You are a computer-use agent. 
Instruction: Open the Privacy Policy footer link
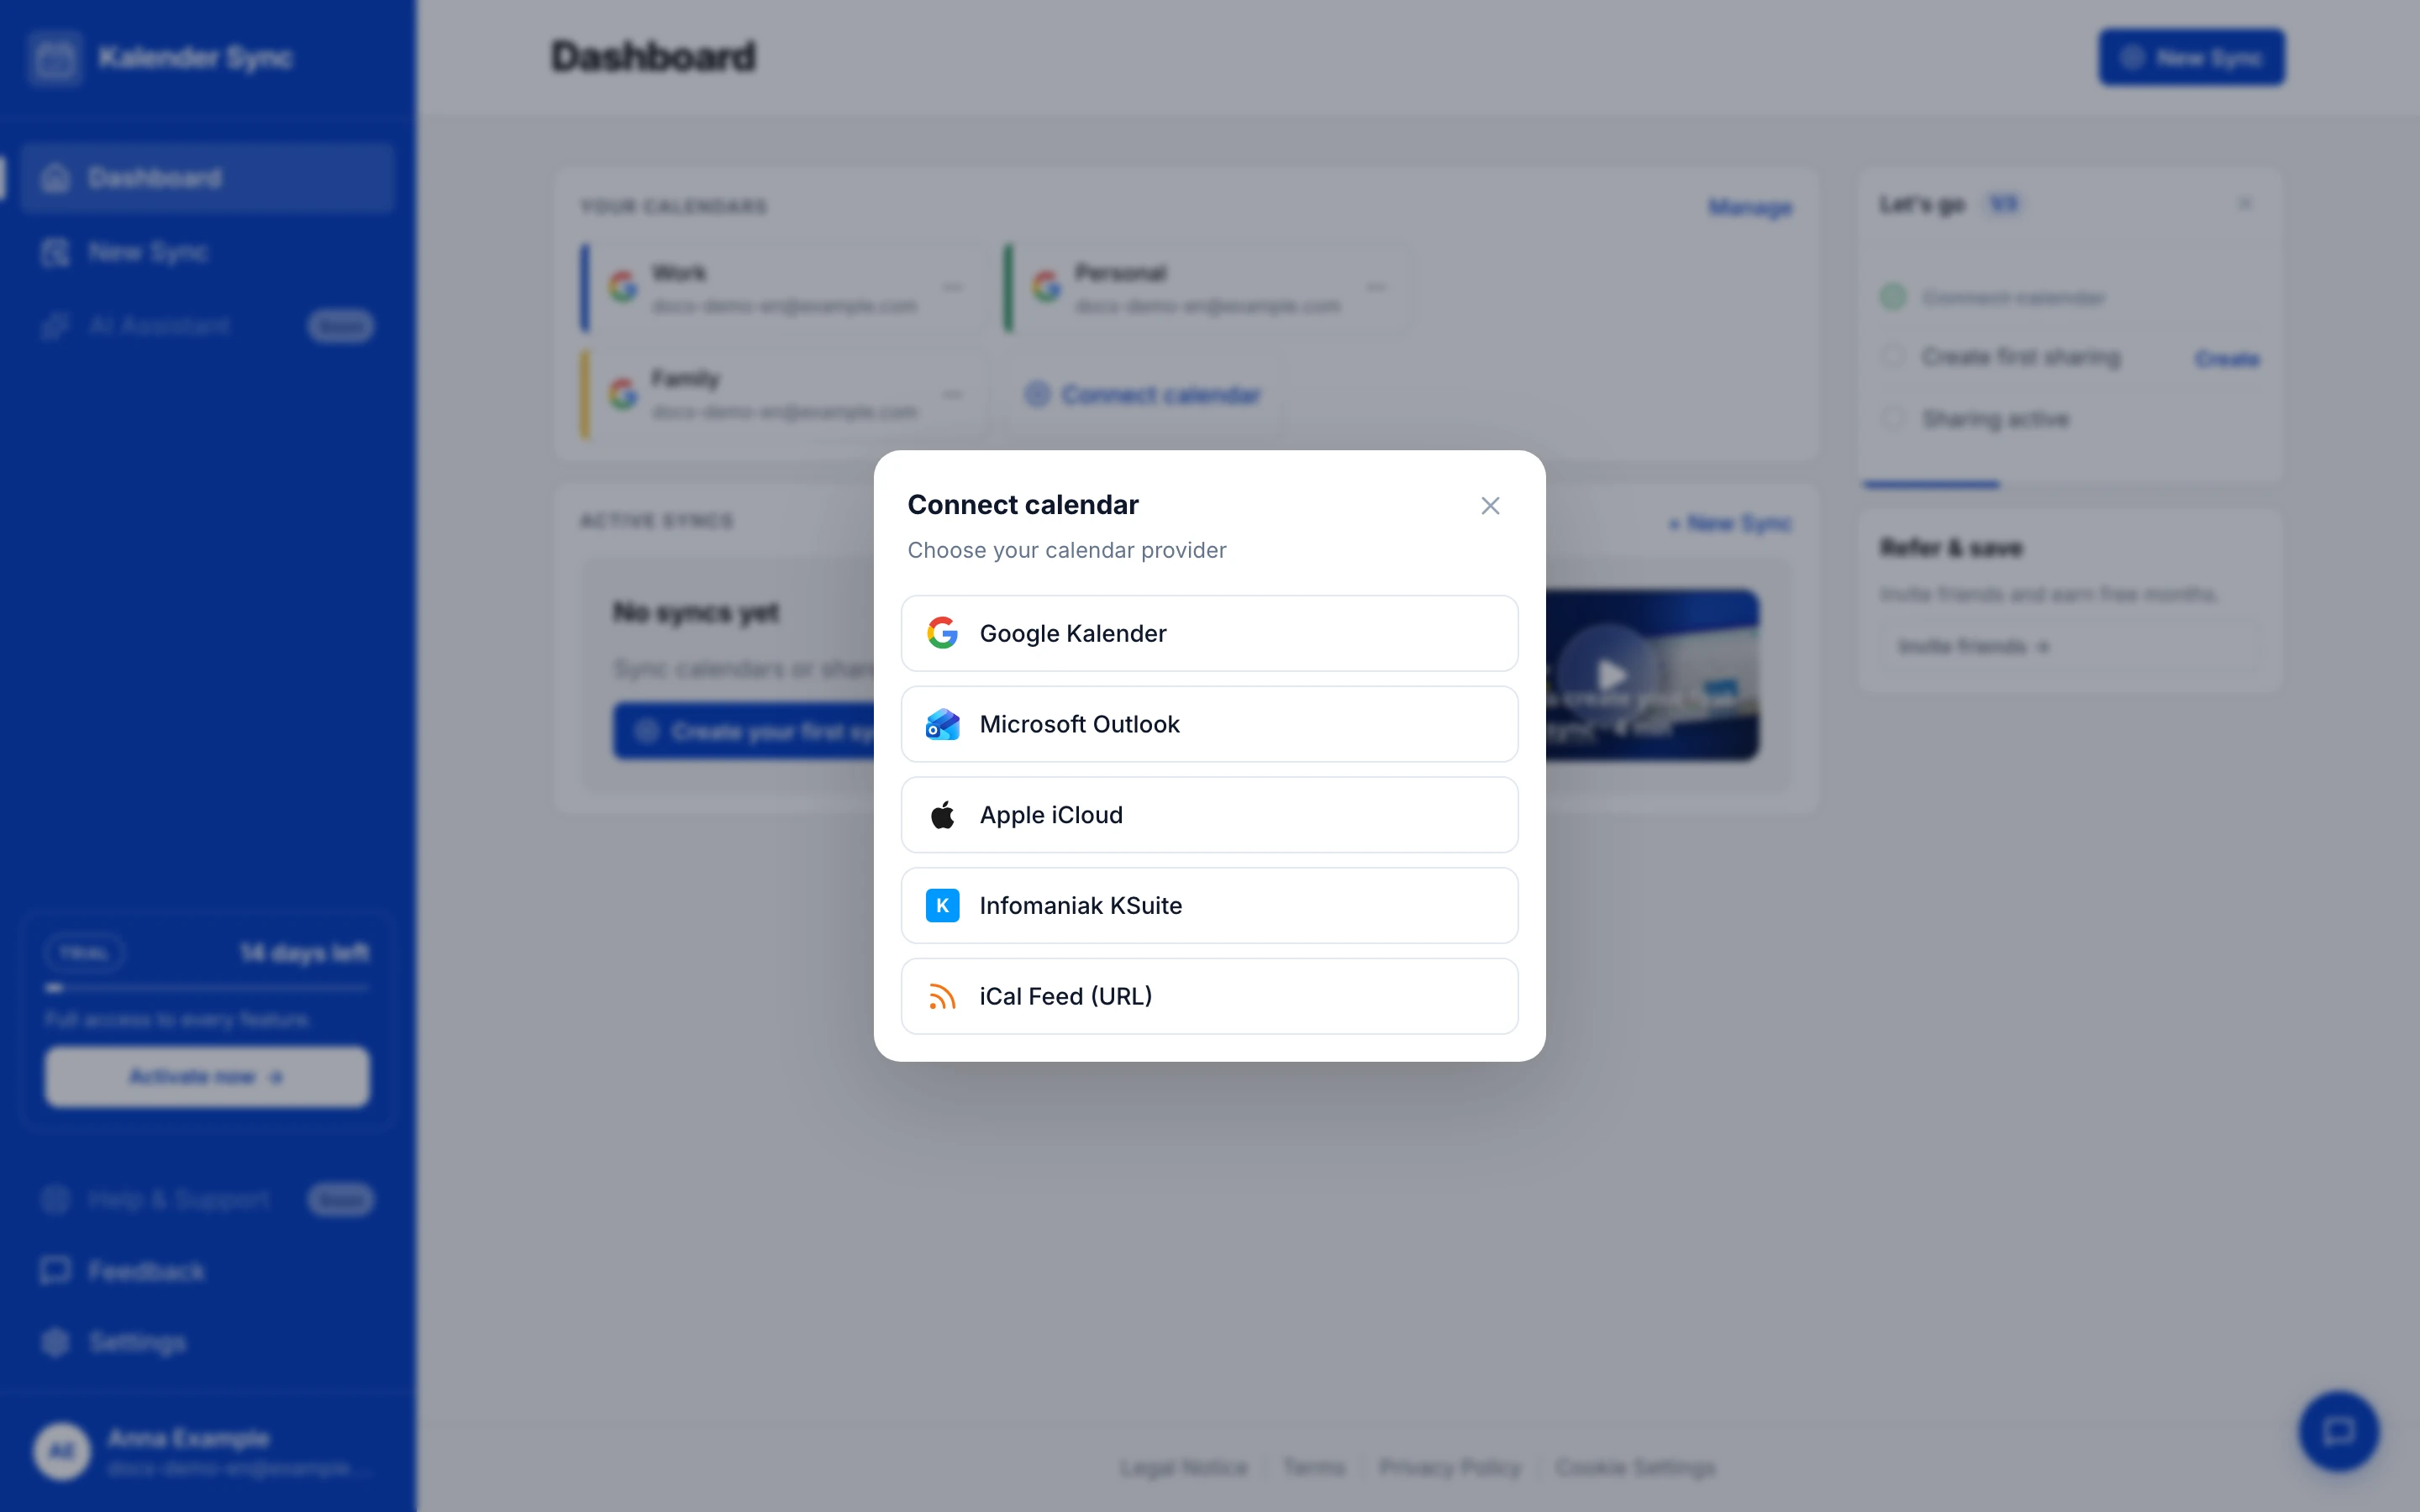[1450, 1467]
